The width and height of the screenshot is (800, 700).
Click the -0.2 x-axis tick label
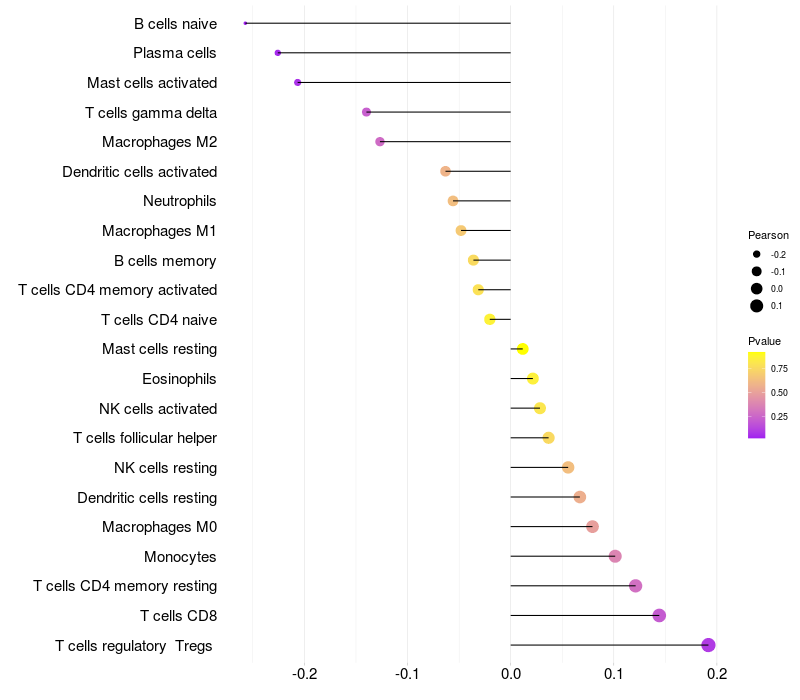pos(305,674)
